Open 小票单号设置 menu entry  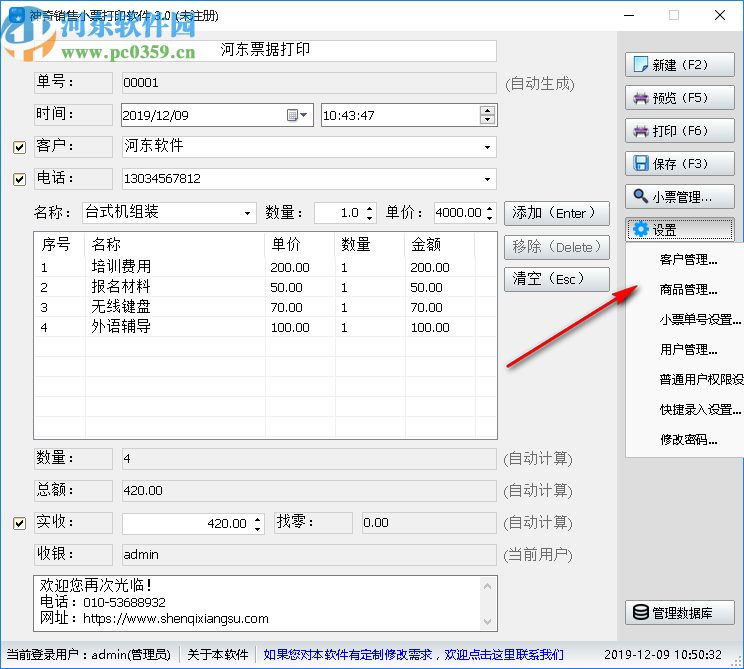click(x=700, y=319)
